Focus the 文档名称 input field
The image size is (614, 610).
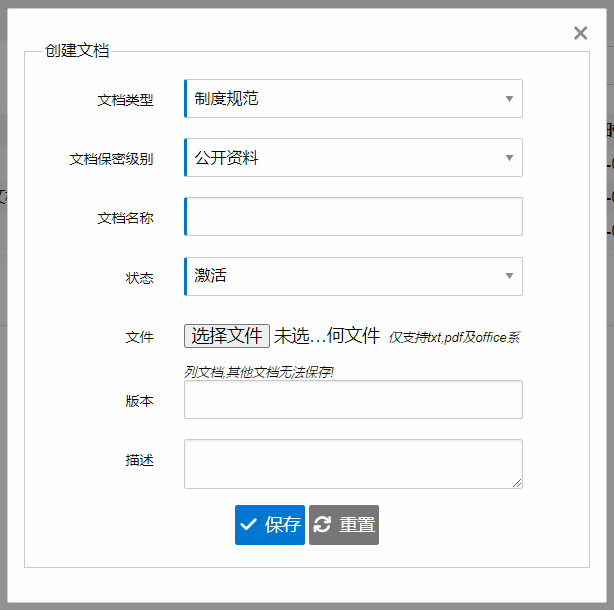tap(353, 217)
